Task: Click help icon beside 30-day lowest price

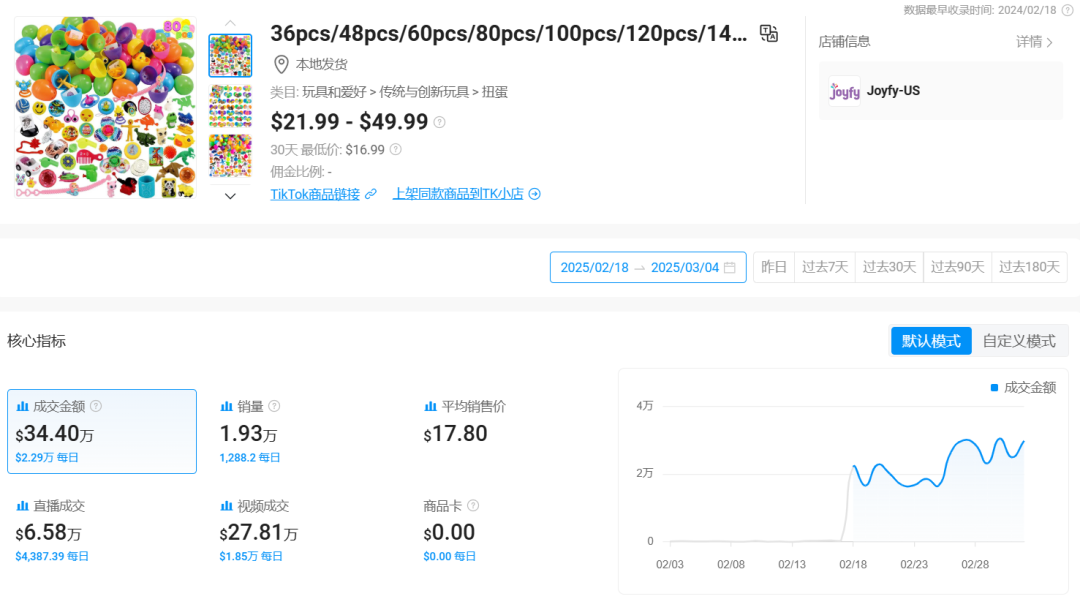Action: (x=395, y=150)
